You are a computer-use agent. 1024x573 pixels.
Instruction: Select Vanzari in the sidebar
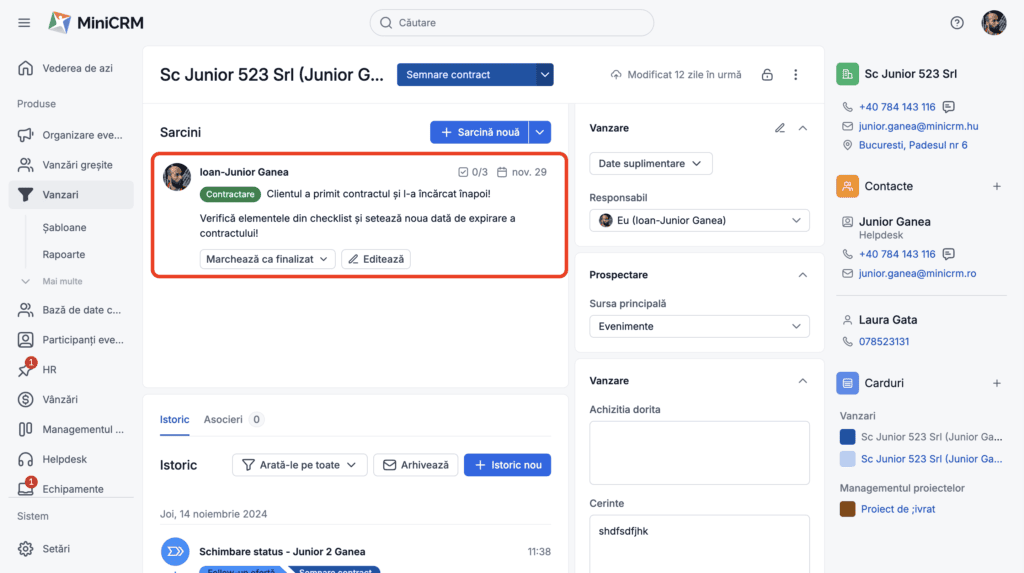[71, 195]
